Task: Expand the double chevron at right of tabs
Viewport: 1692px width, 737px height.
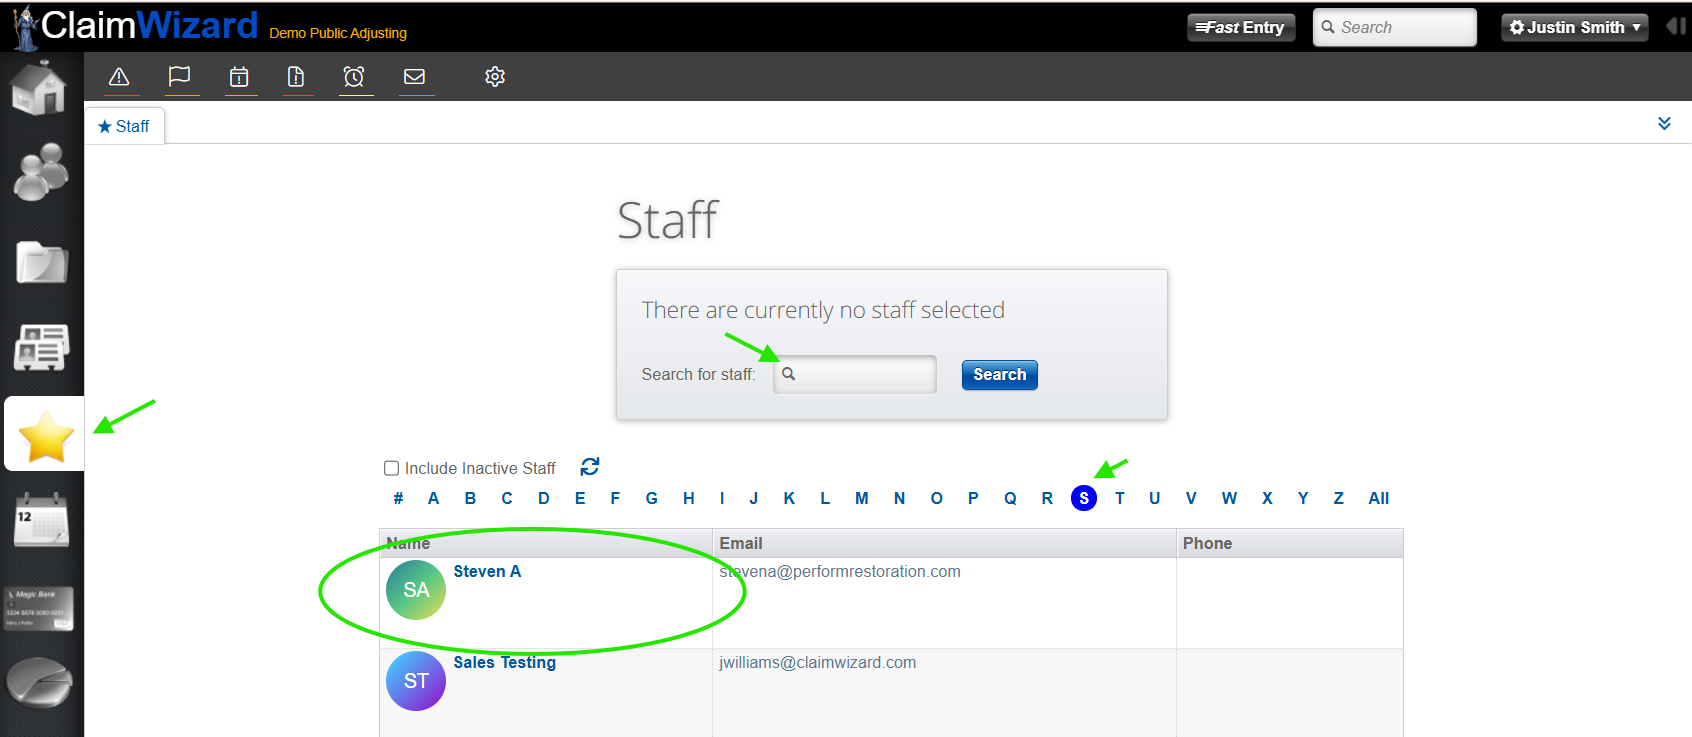Action: [x=1664, y=123]
